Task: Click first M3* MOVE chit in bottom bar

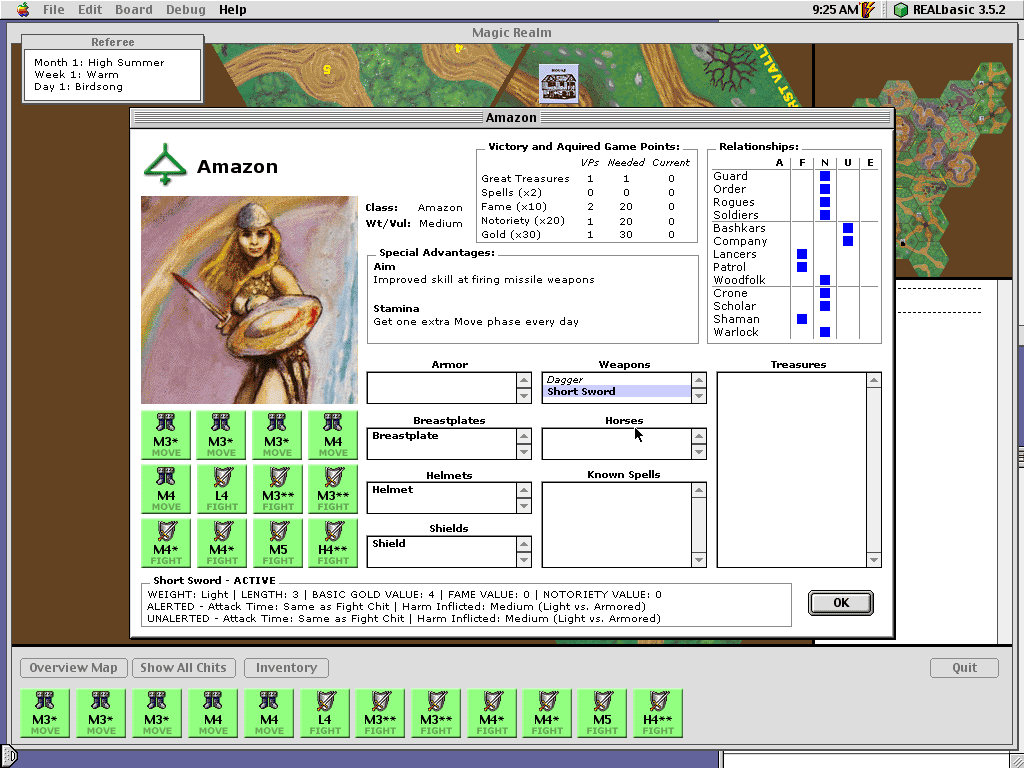Action: pyautogui.click(x=45, y=713)
